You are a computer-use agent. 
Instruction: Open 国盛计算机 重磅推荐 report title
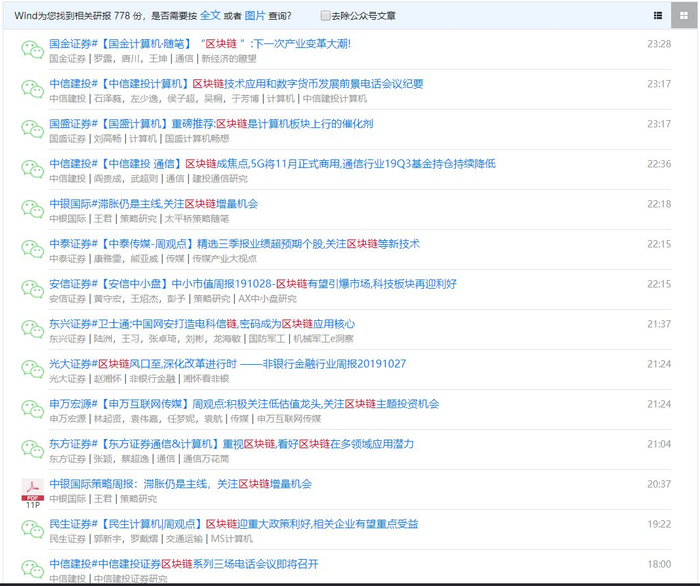point(211,124)
